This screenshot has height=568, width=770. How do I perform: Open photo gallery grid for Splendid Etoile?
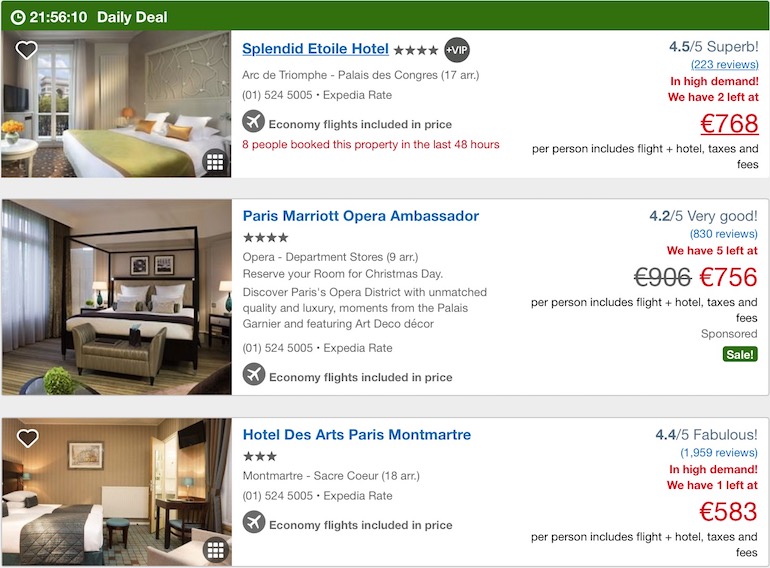pos(214,162)
